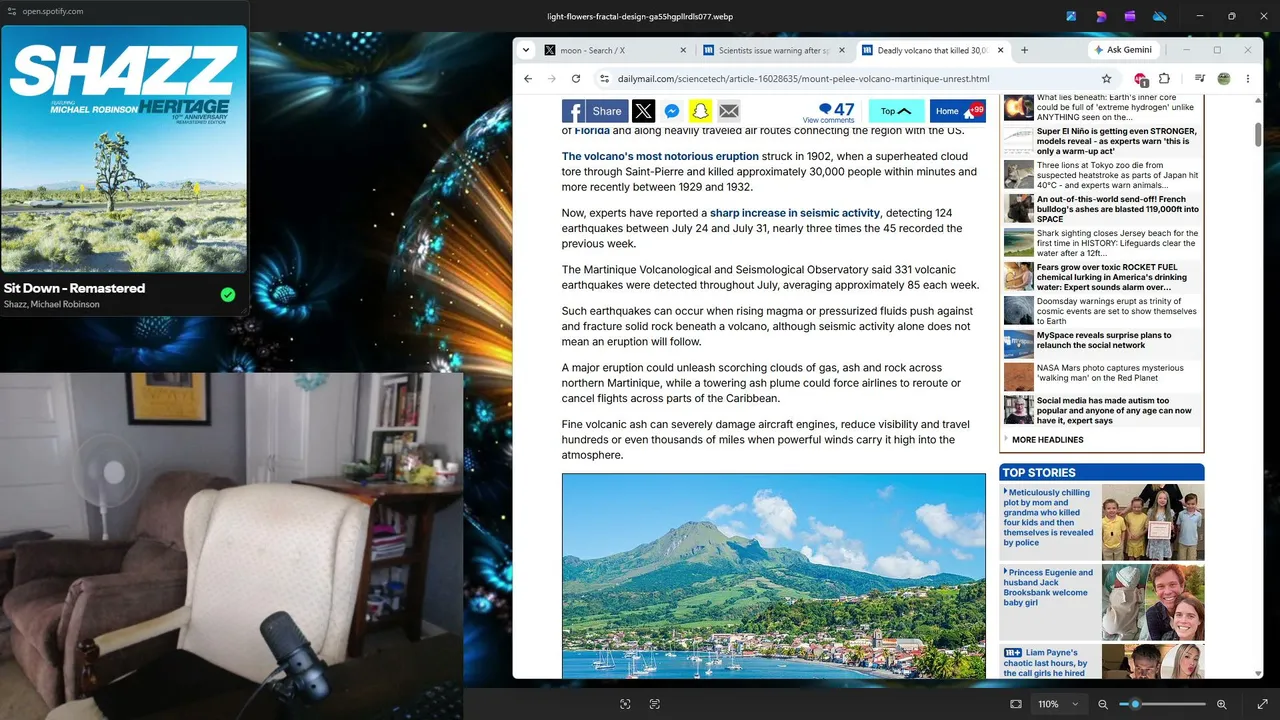
Task: Click OneDrive cloud icon in Photos title bar
Action: tap(1160, 16)
